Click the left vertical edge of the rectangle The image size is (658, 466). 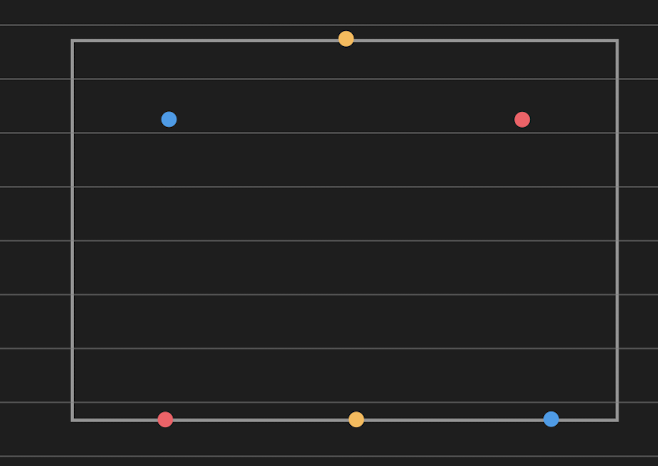click(x=73, y=230)
